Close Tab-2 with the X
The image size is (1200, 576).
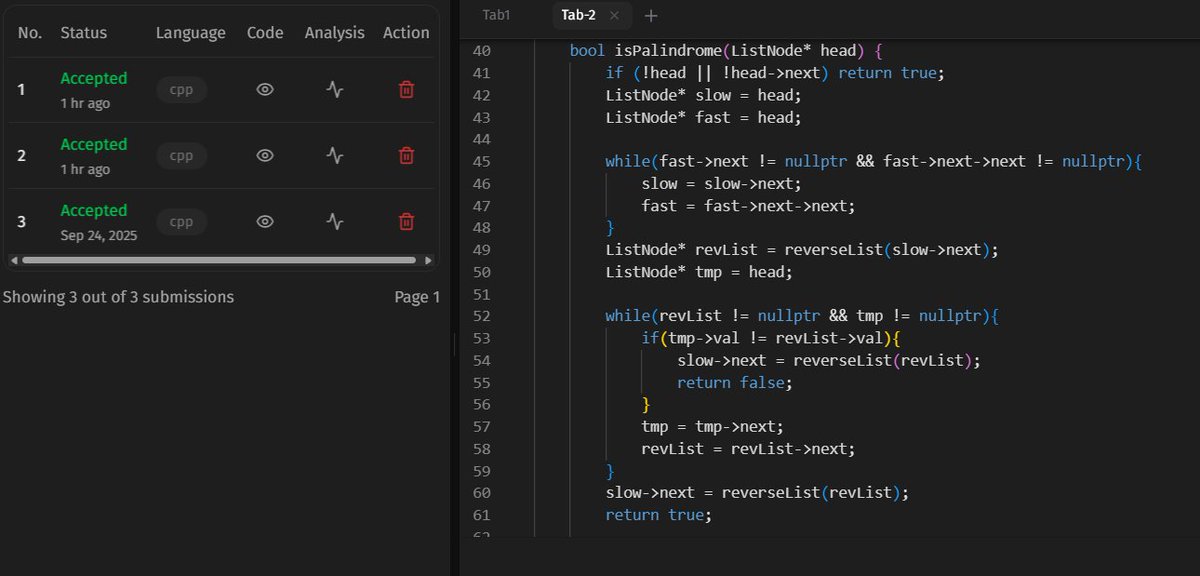coord(614,15)
